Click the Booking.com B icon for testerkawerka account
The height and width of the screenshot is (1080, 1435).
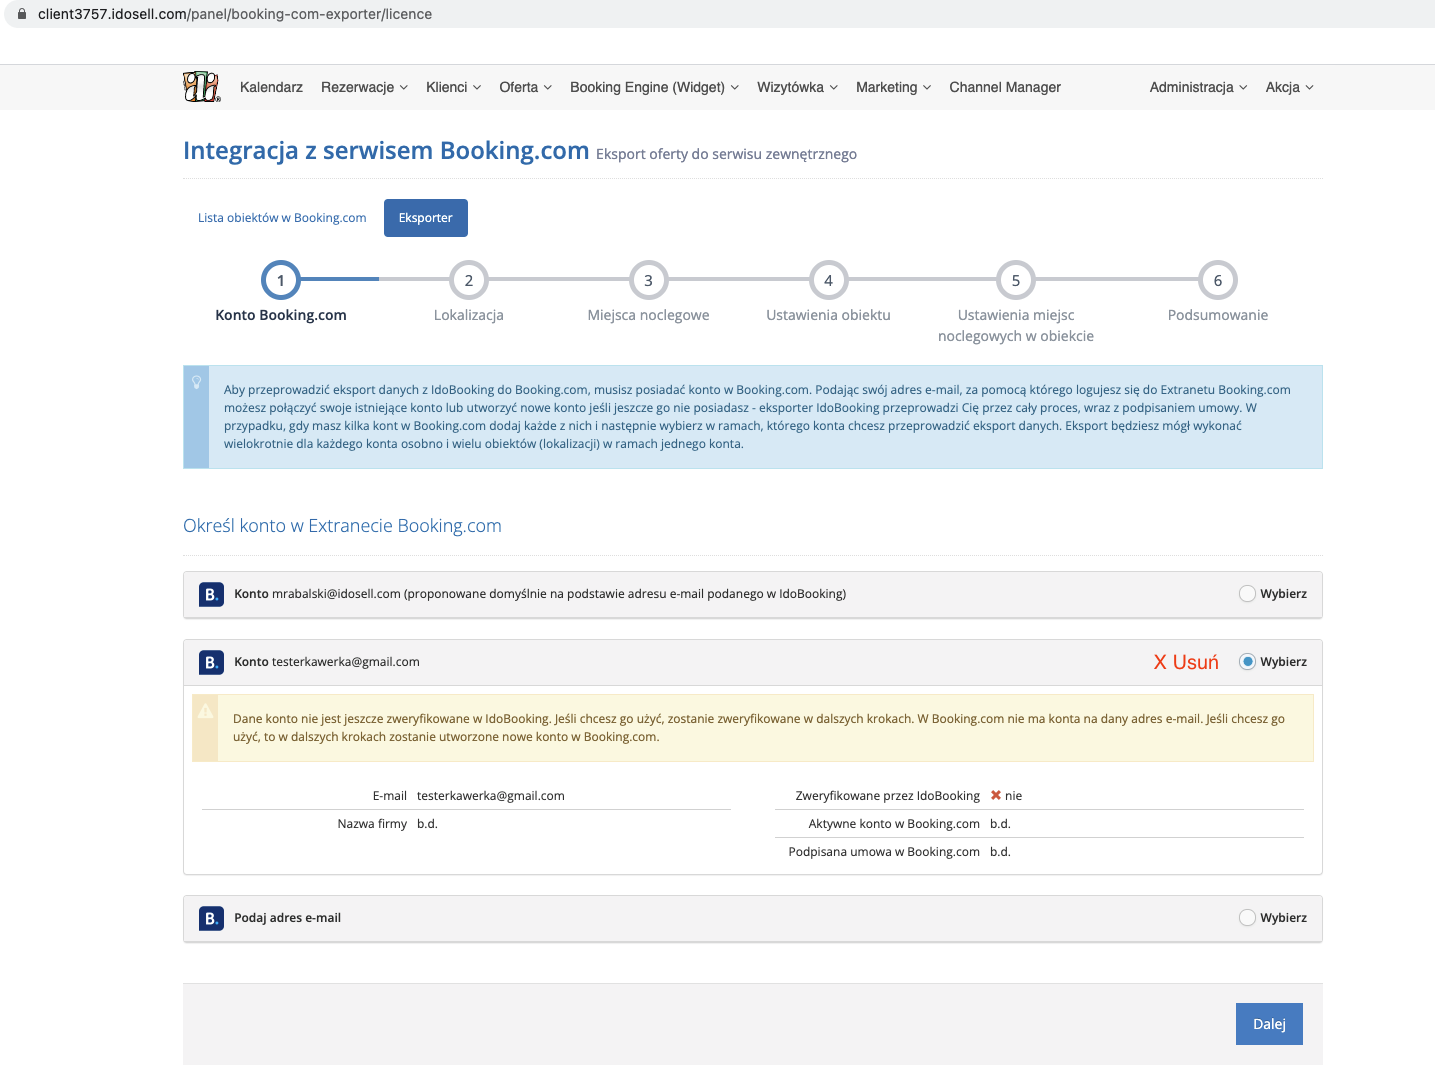pyautogui.click(x=211, y=662)
